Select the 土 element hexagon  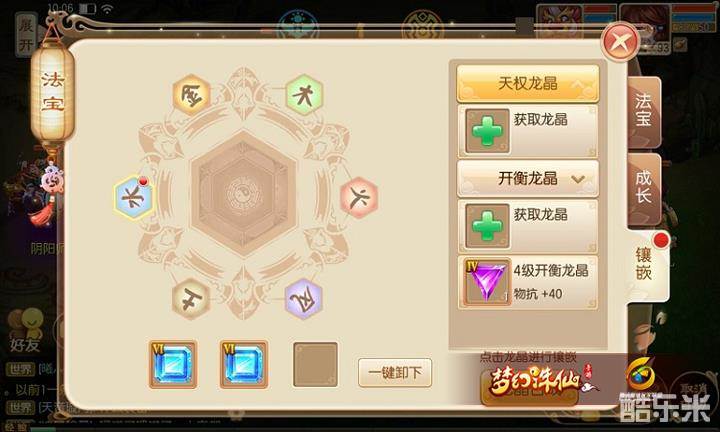(x=191, y=298)
